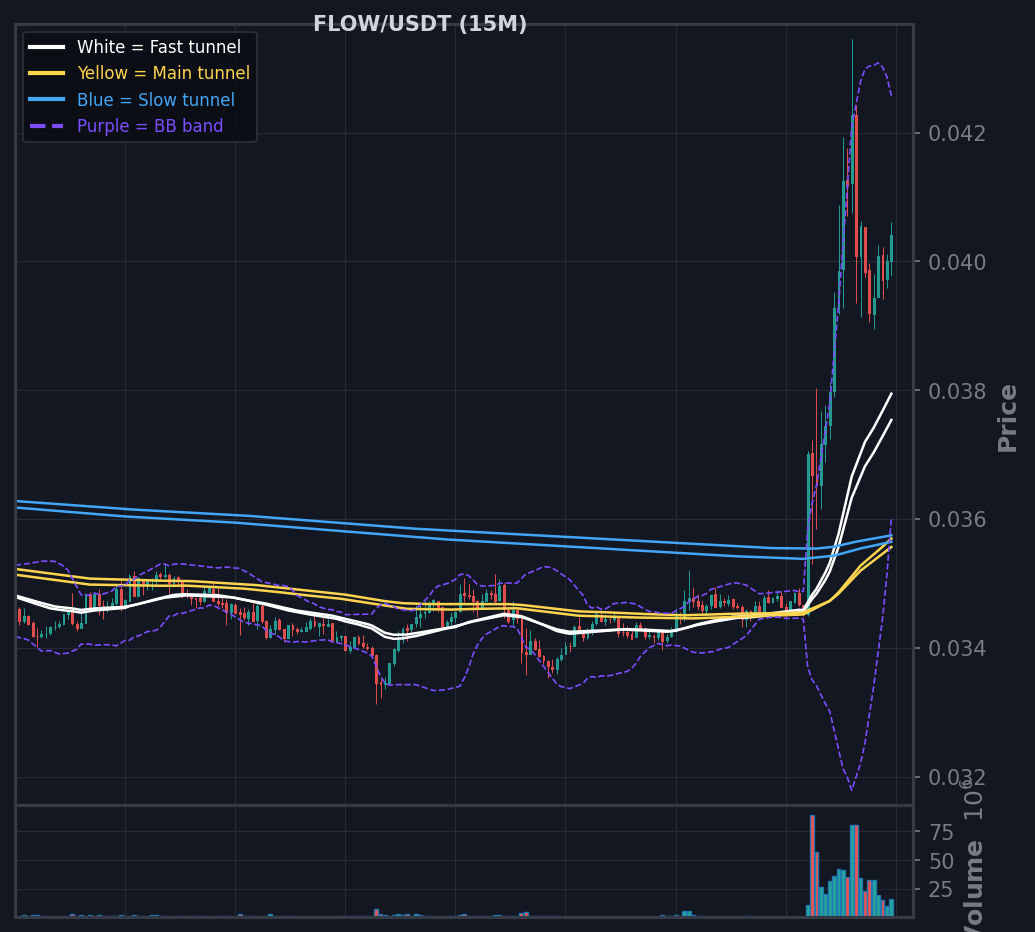Click the 75 volume axis label
Image resolution: width=1035 pixels, height=932 pixels.
click(941, 832)
